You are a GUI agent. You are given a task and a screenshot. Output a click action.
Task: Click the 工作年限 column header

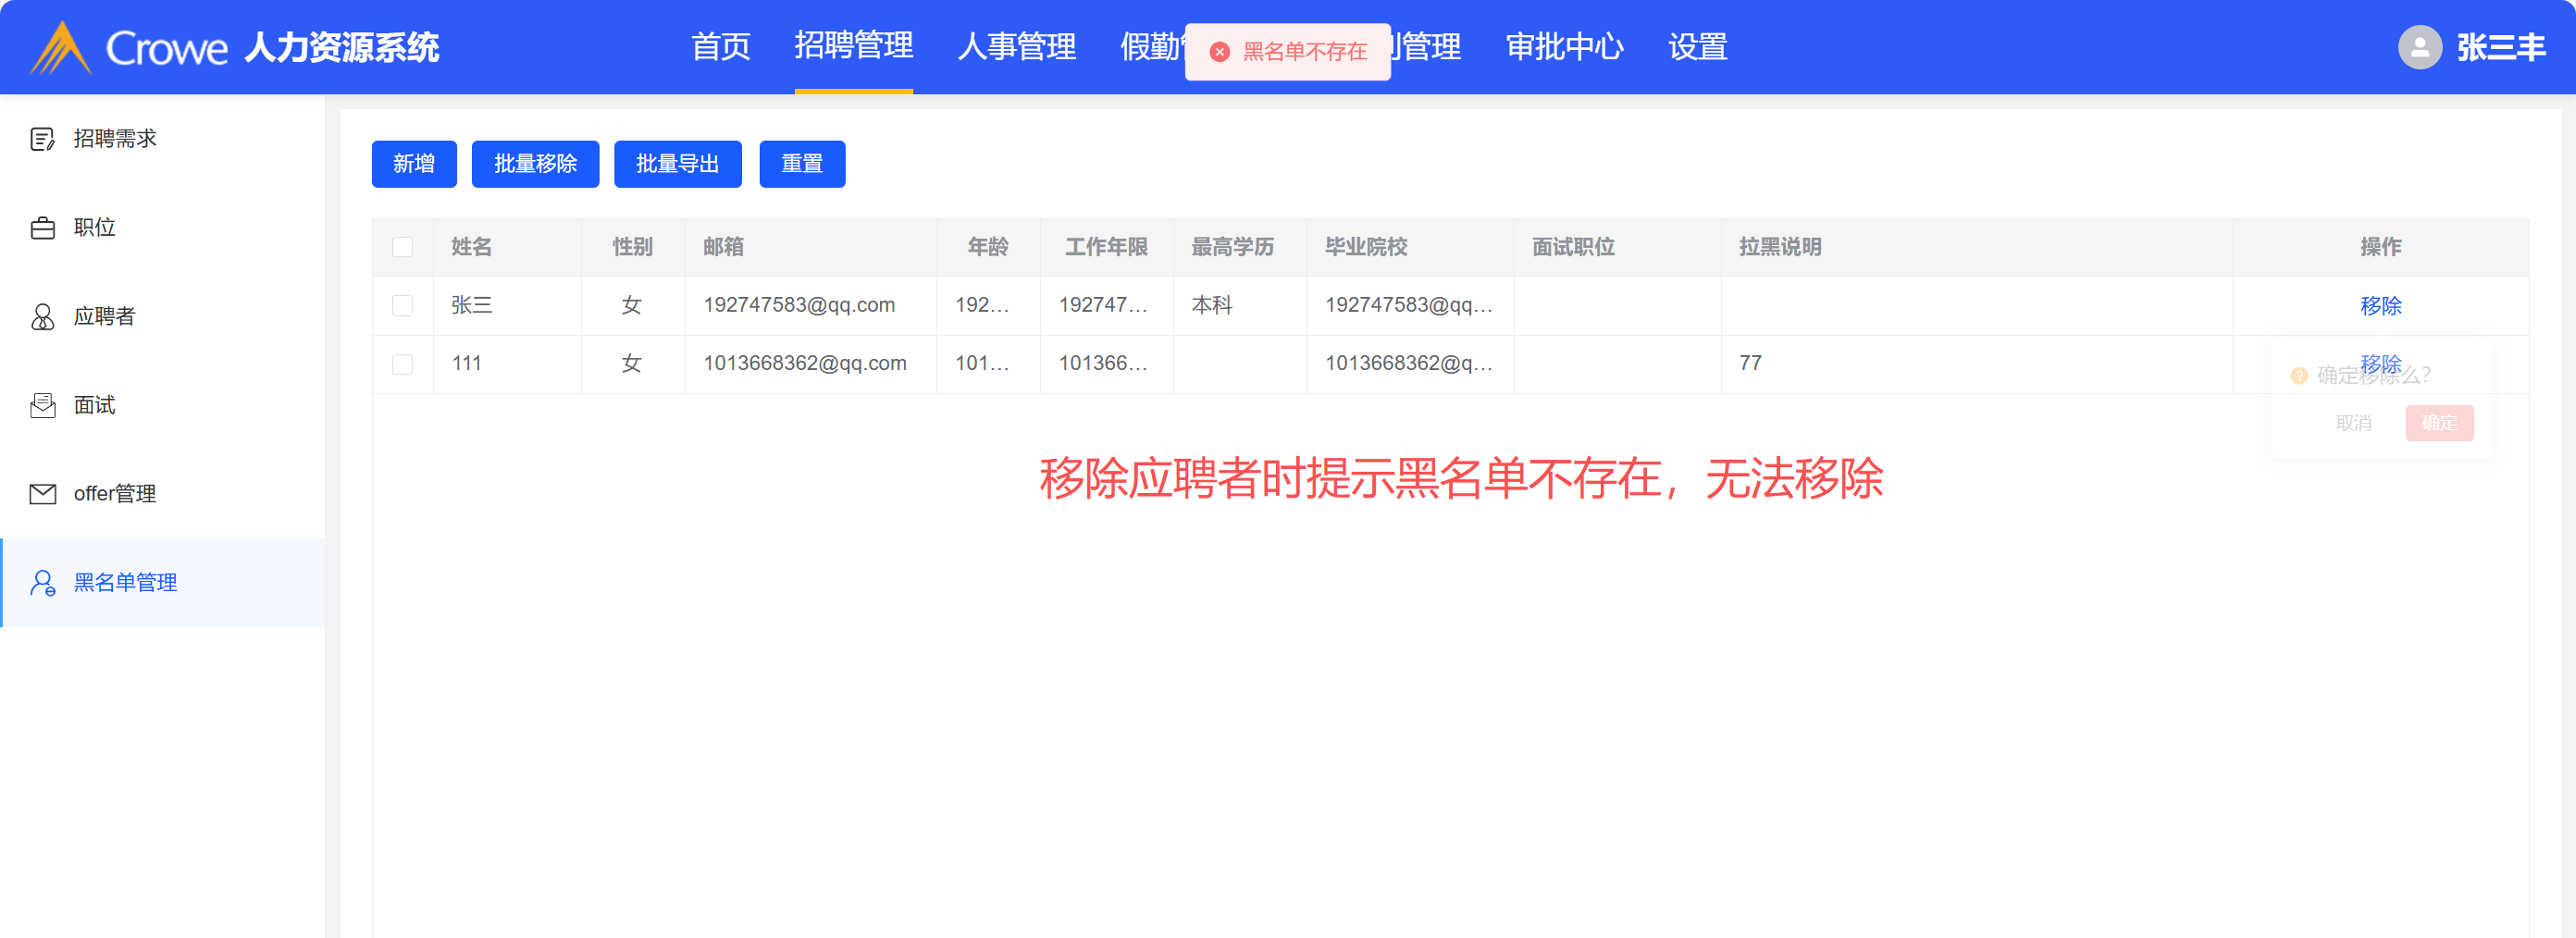pyautogui.click(x=1106, y=247)
